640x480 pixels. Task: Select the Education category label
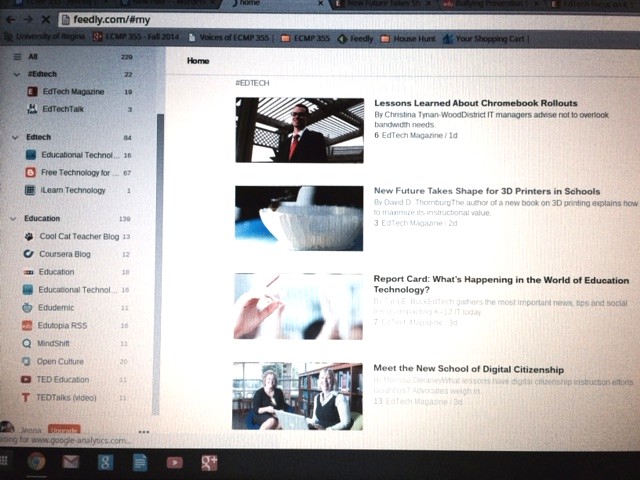(x=42, y=218)
